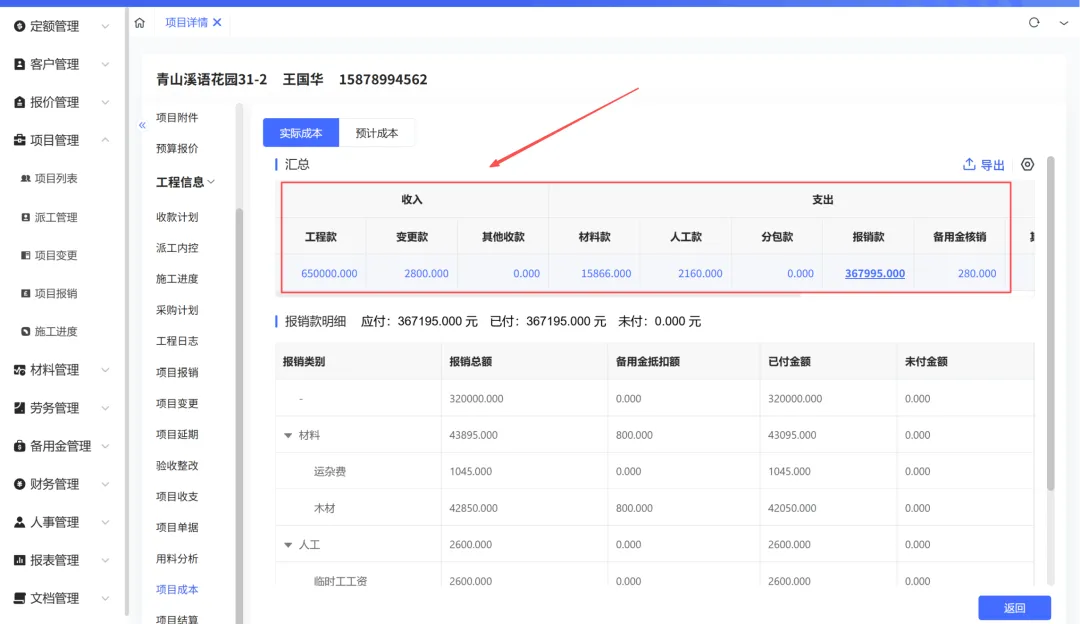Open 项目附件 in project menu

[x=177, y=117]
